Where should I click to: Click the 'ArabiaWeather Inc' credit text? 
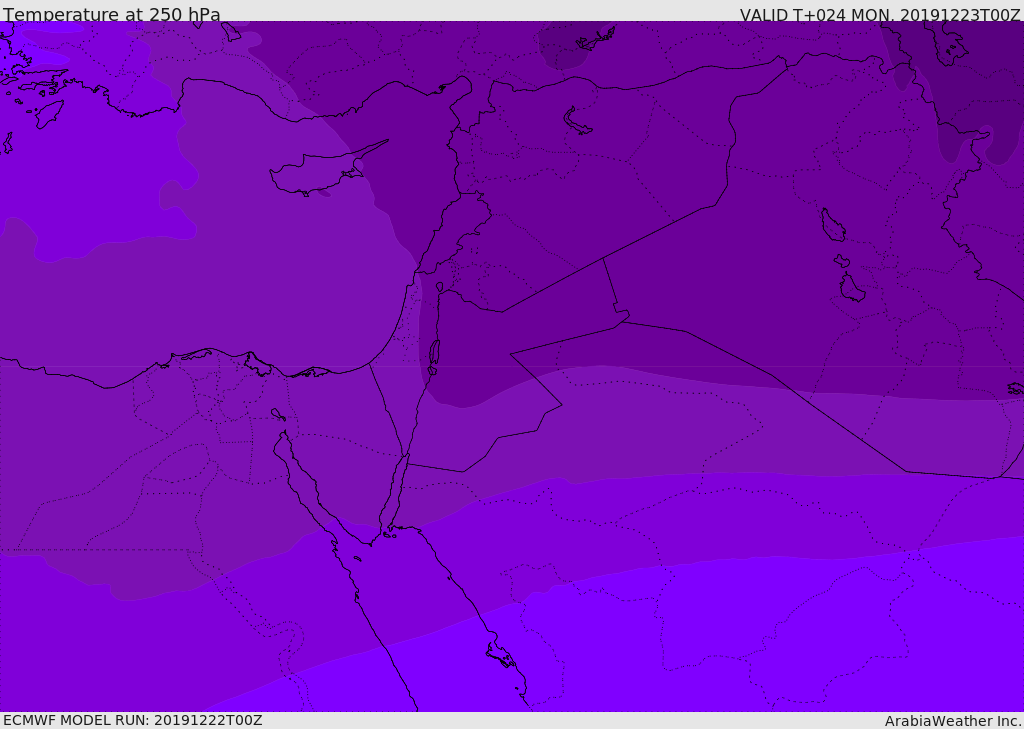(952, 721)
